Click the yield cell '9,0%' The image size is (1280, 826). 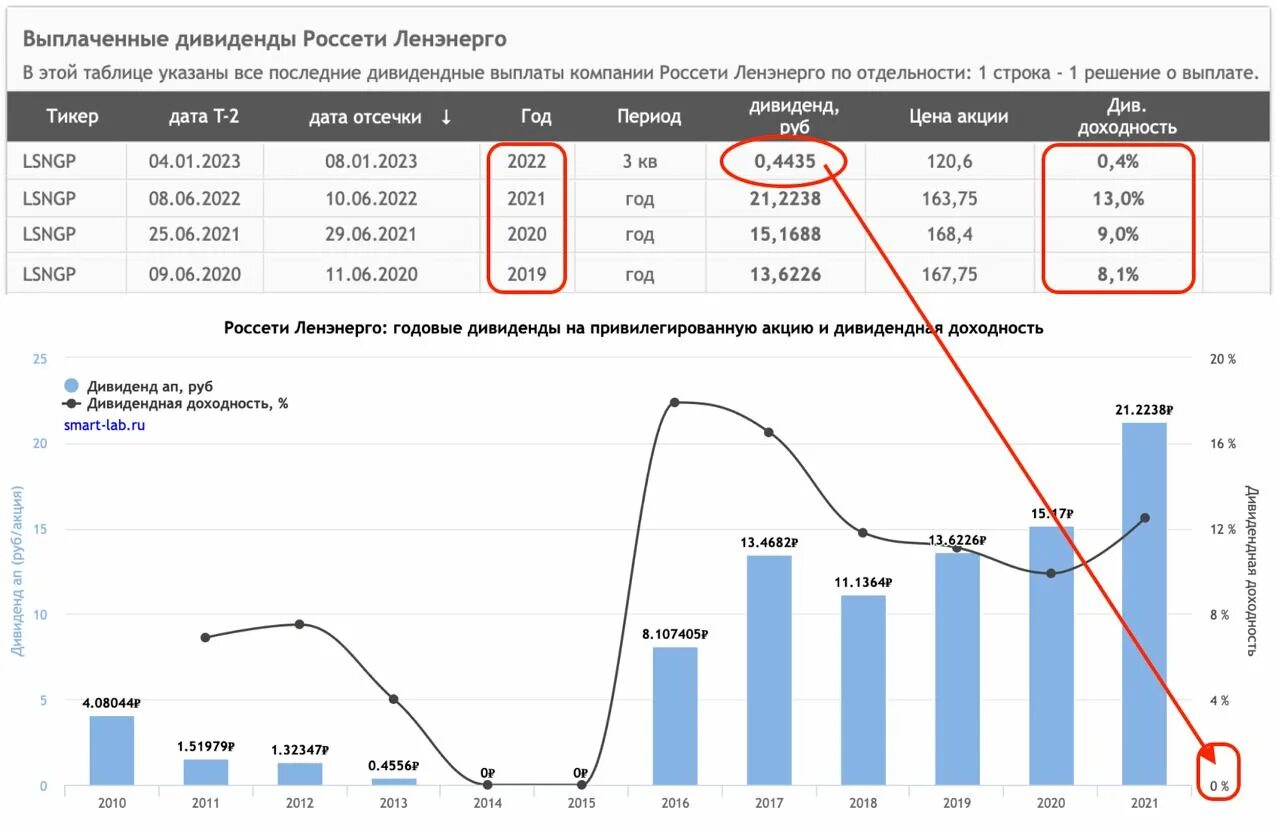pyautogui.click(x=1118, y=235)
